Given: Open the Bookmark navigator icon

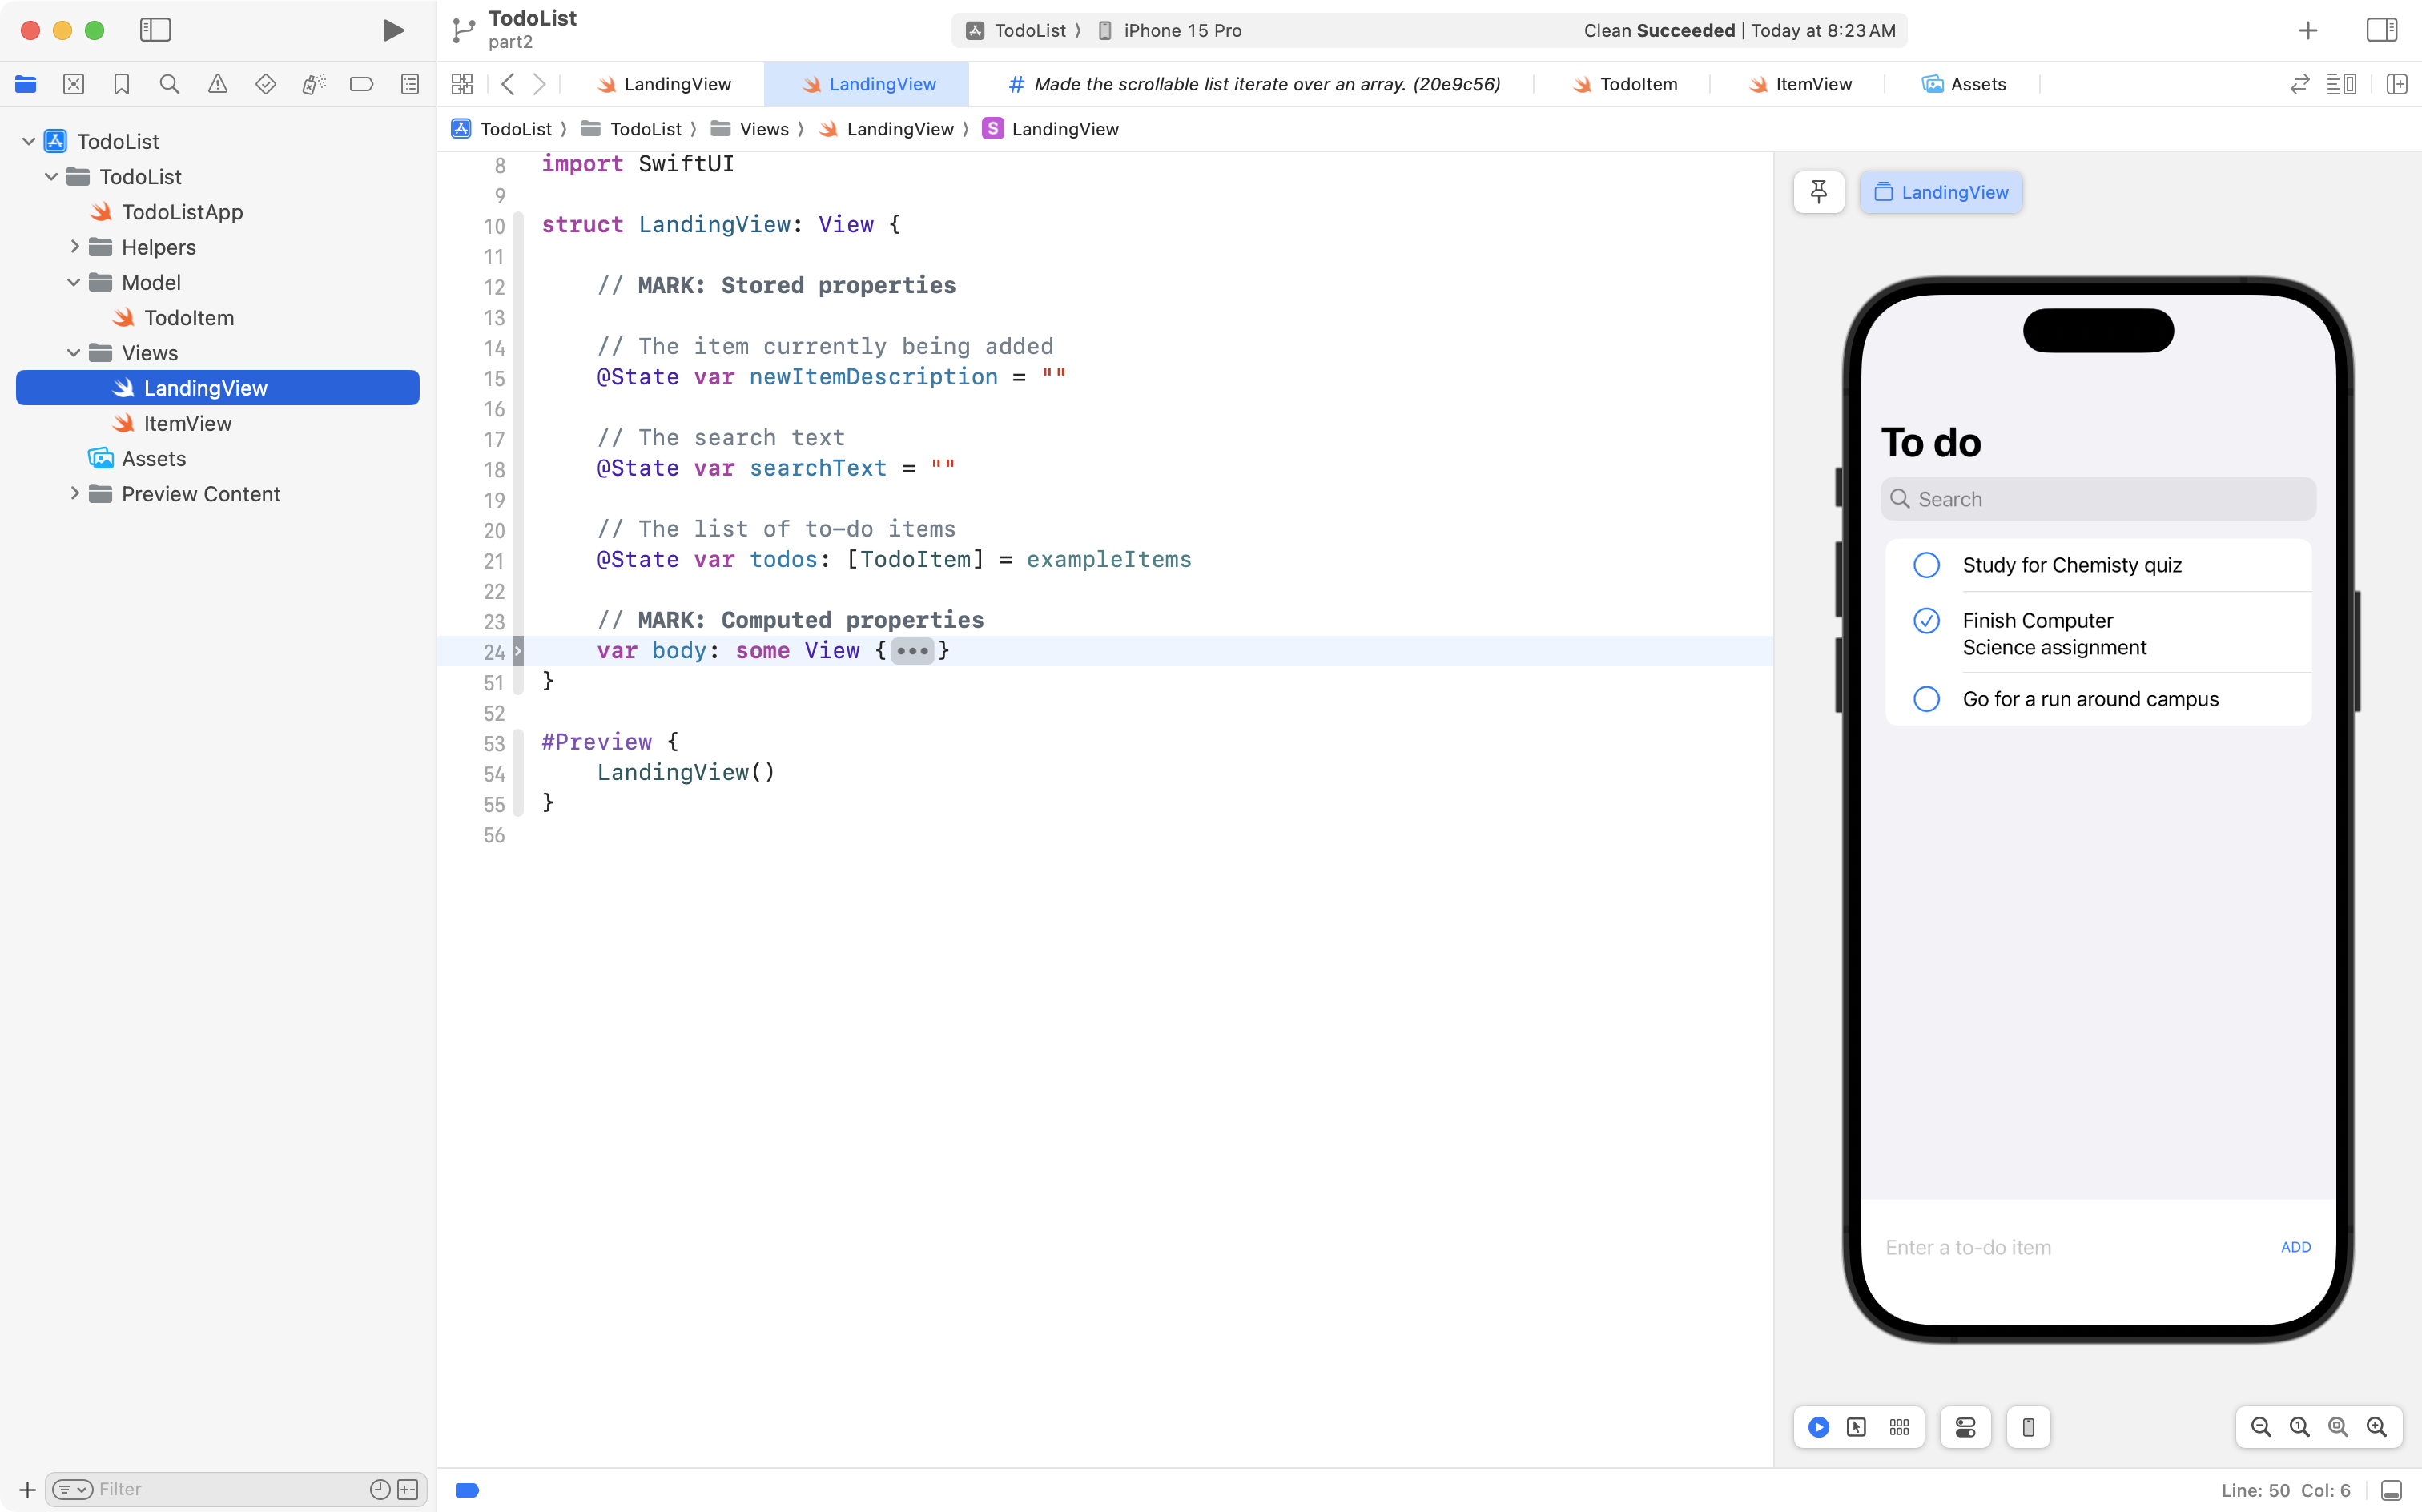Looking at the screenshot, I should (x=122, y=84).
